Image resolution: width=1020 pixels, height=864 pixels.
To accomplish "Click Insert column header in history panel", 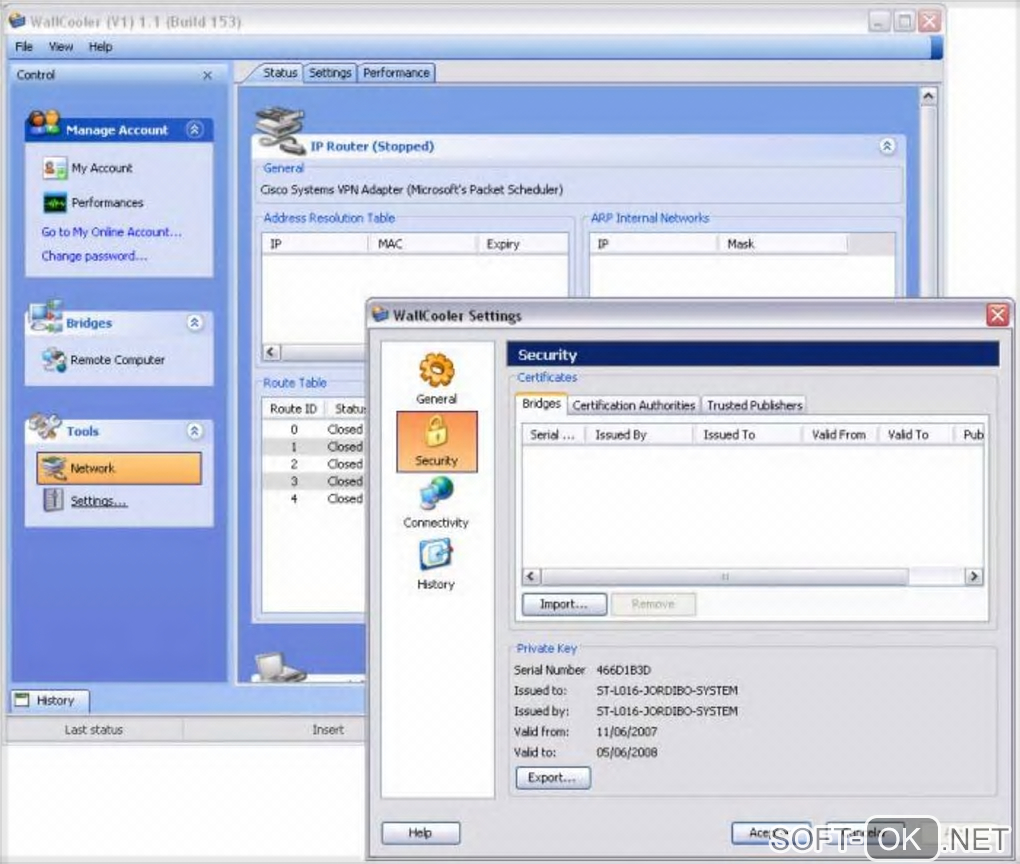I will click(x=328, y=730).
